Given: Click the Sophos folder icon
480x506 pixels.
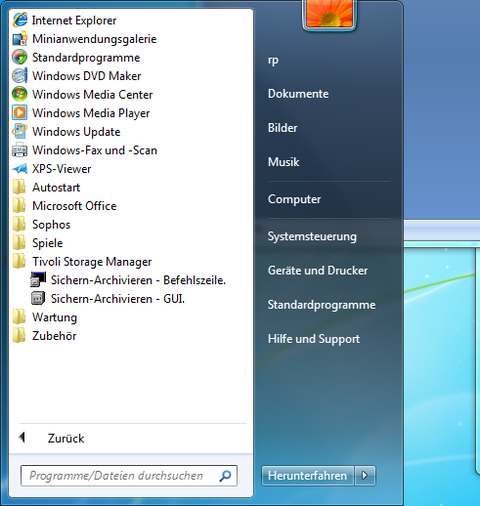Looking at the screenshot, I should [x=19, y=224].
